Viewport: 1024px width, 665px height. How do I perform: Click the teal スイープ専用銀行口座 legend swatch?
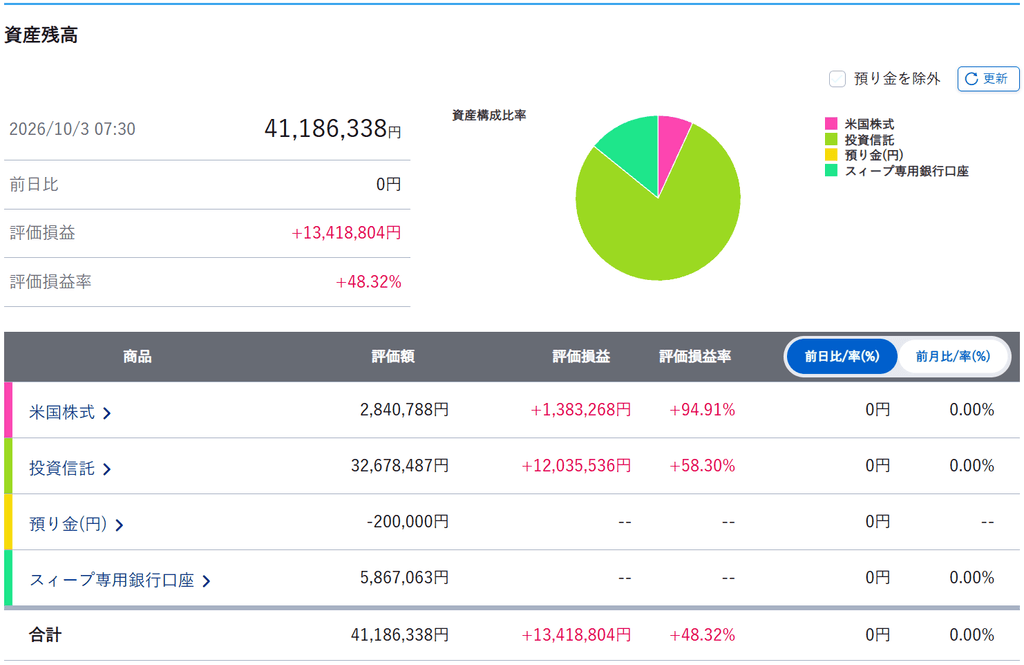coord(831,170)
